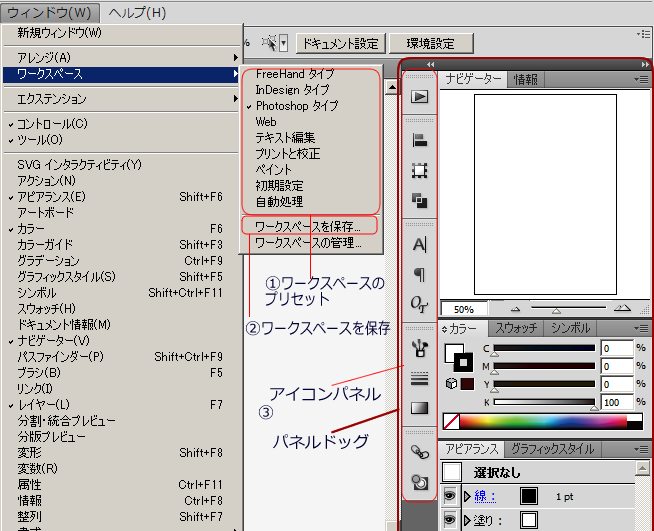Click the small dark red swatch
This screenshot has height=531, width=654.
[x=467, y=383]
